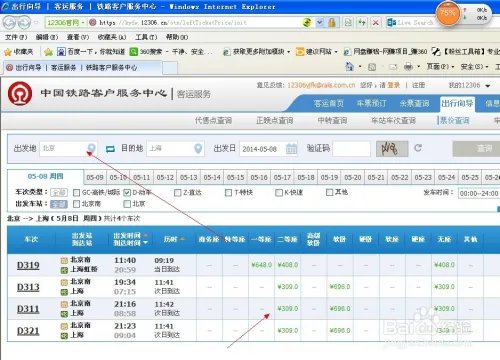Tick the T-特快 checkbox
Image resolution: width=500 pixels, height=360 pixels.
pyautogui.click(x=228, y=193)
